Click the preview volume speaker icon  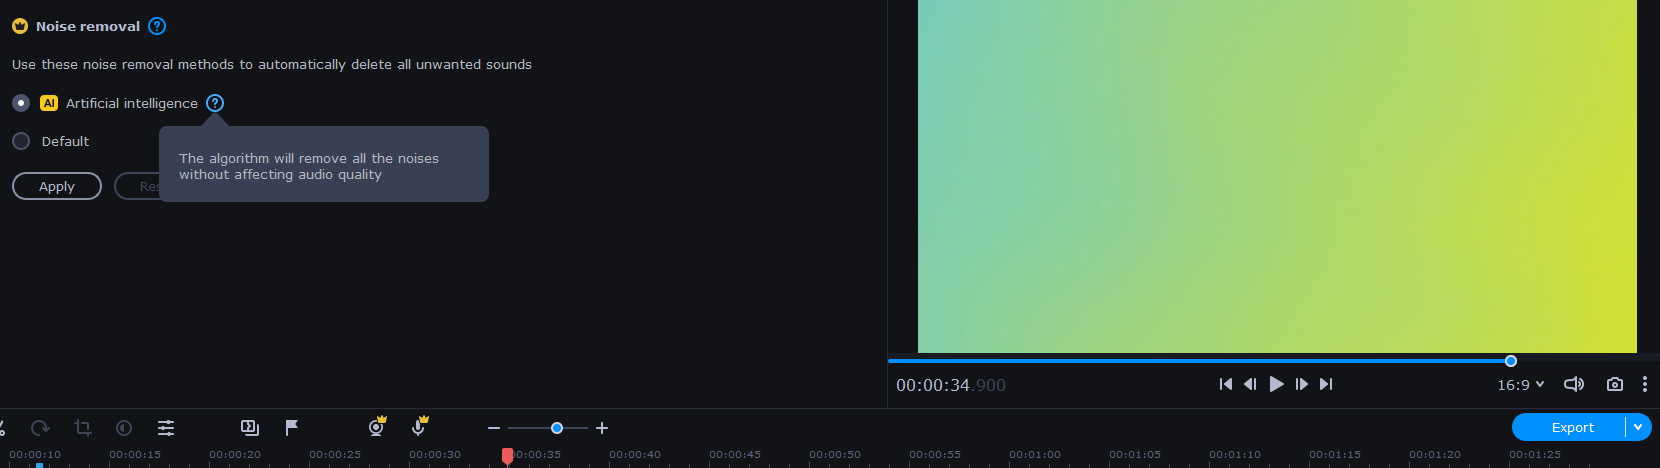point(1573,385)
